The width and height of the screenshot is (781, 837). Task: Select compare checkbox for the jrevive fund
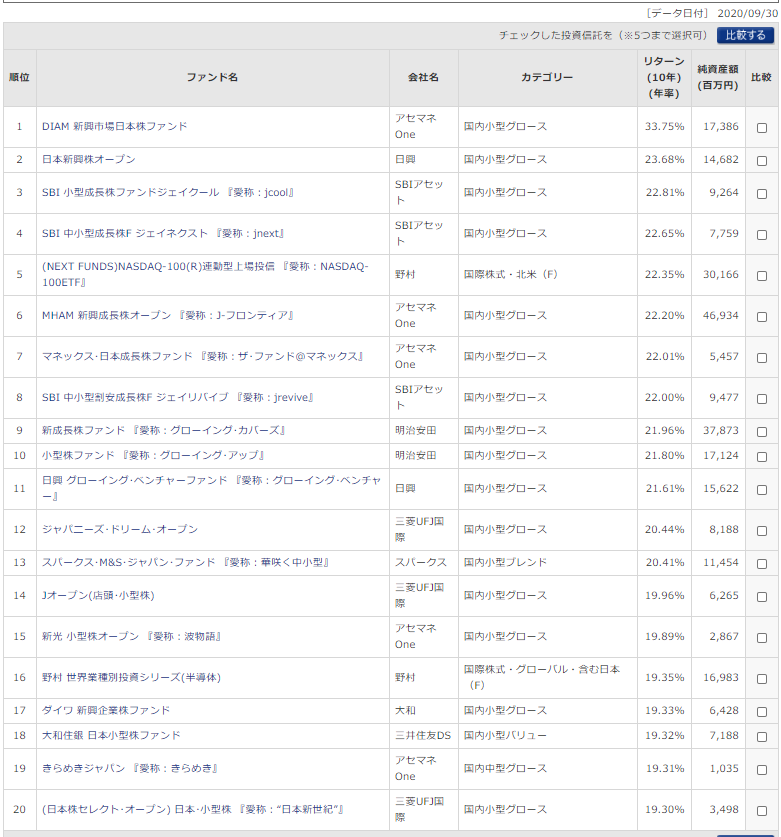coord(762,399)
